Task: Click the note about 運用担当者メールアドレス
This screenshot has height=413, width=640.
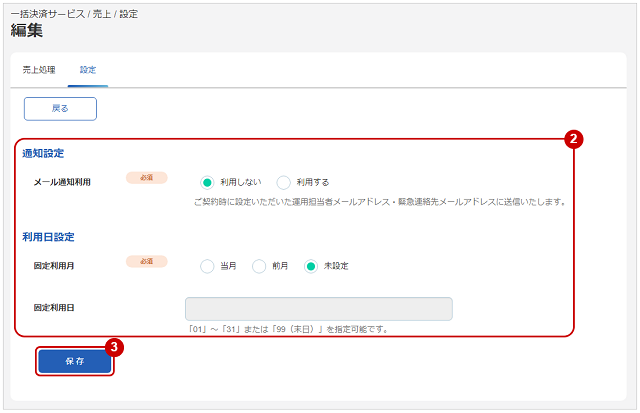Action: [x=380, y=202]
